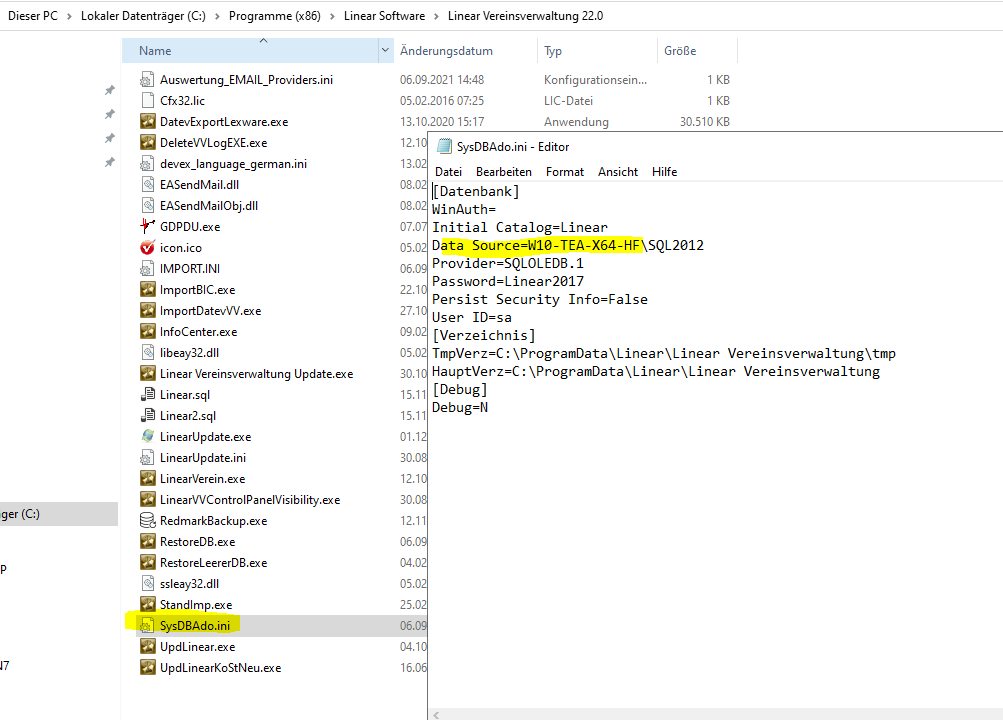The height and width of the screenshot is (720, 1003).
Task: Click the Cfx32.lic file icon
Action: 148,100
